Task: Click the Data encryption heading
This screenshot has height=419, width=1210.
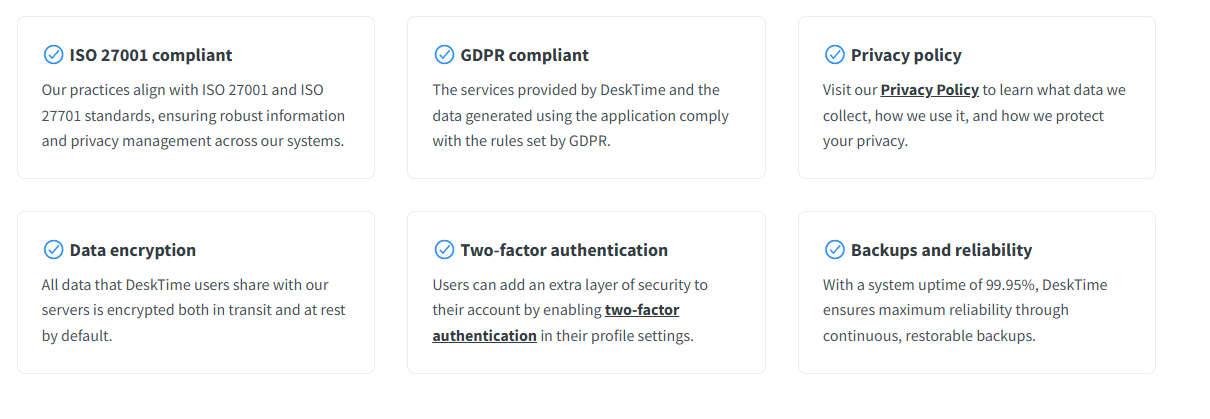Action: (x=133, y=250)
